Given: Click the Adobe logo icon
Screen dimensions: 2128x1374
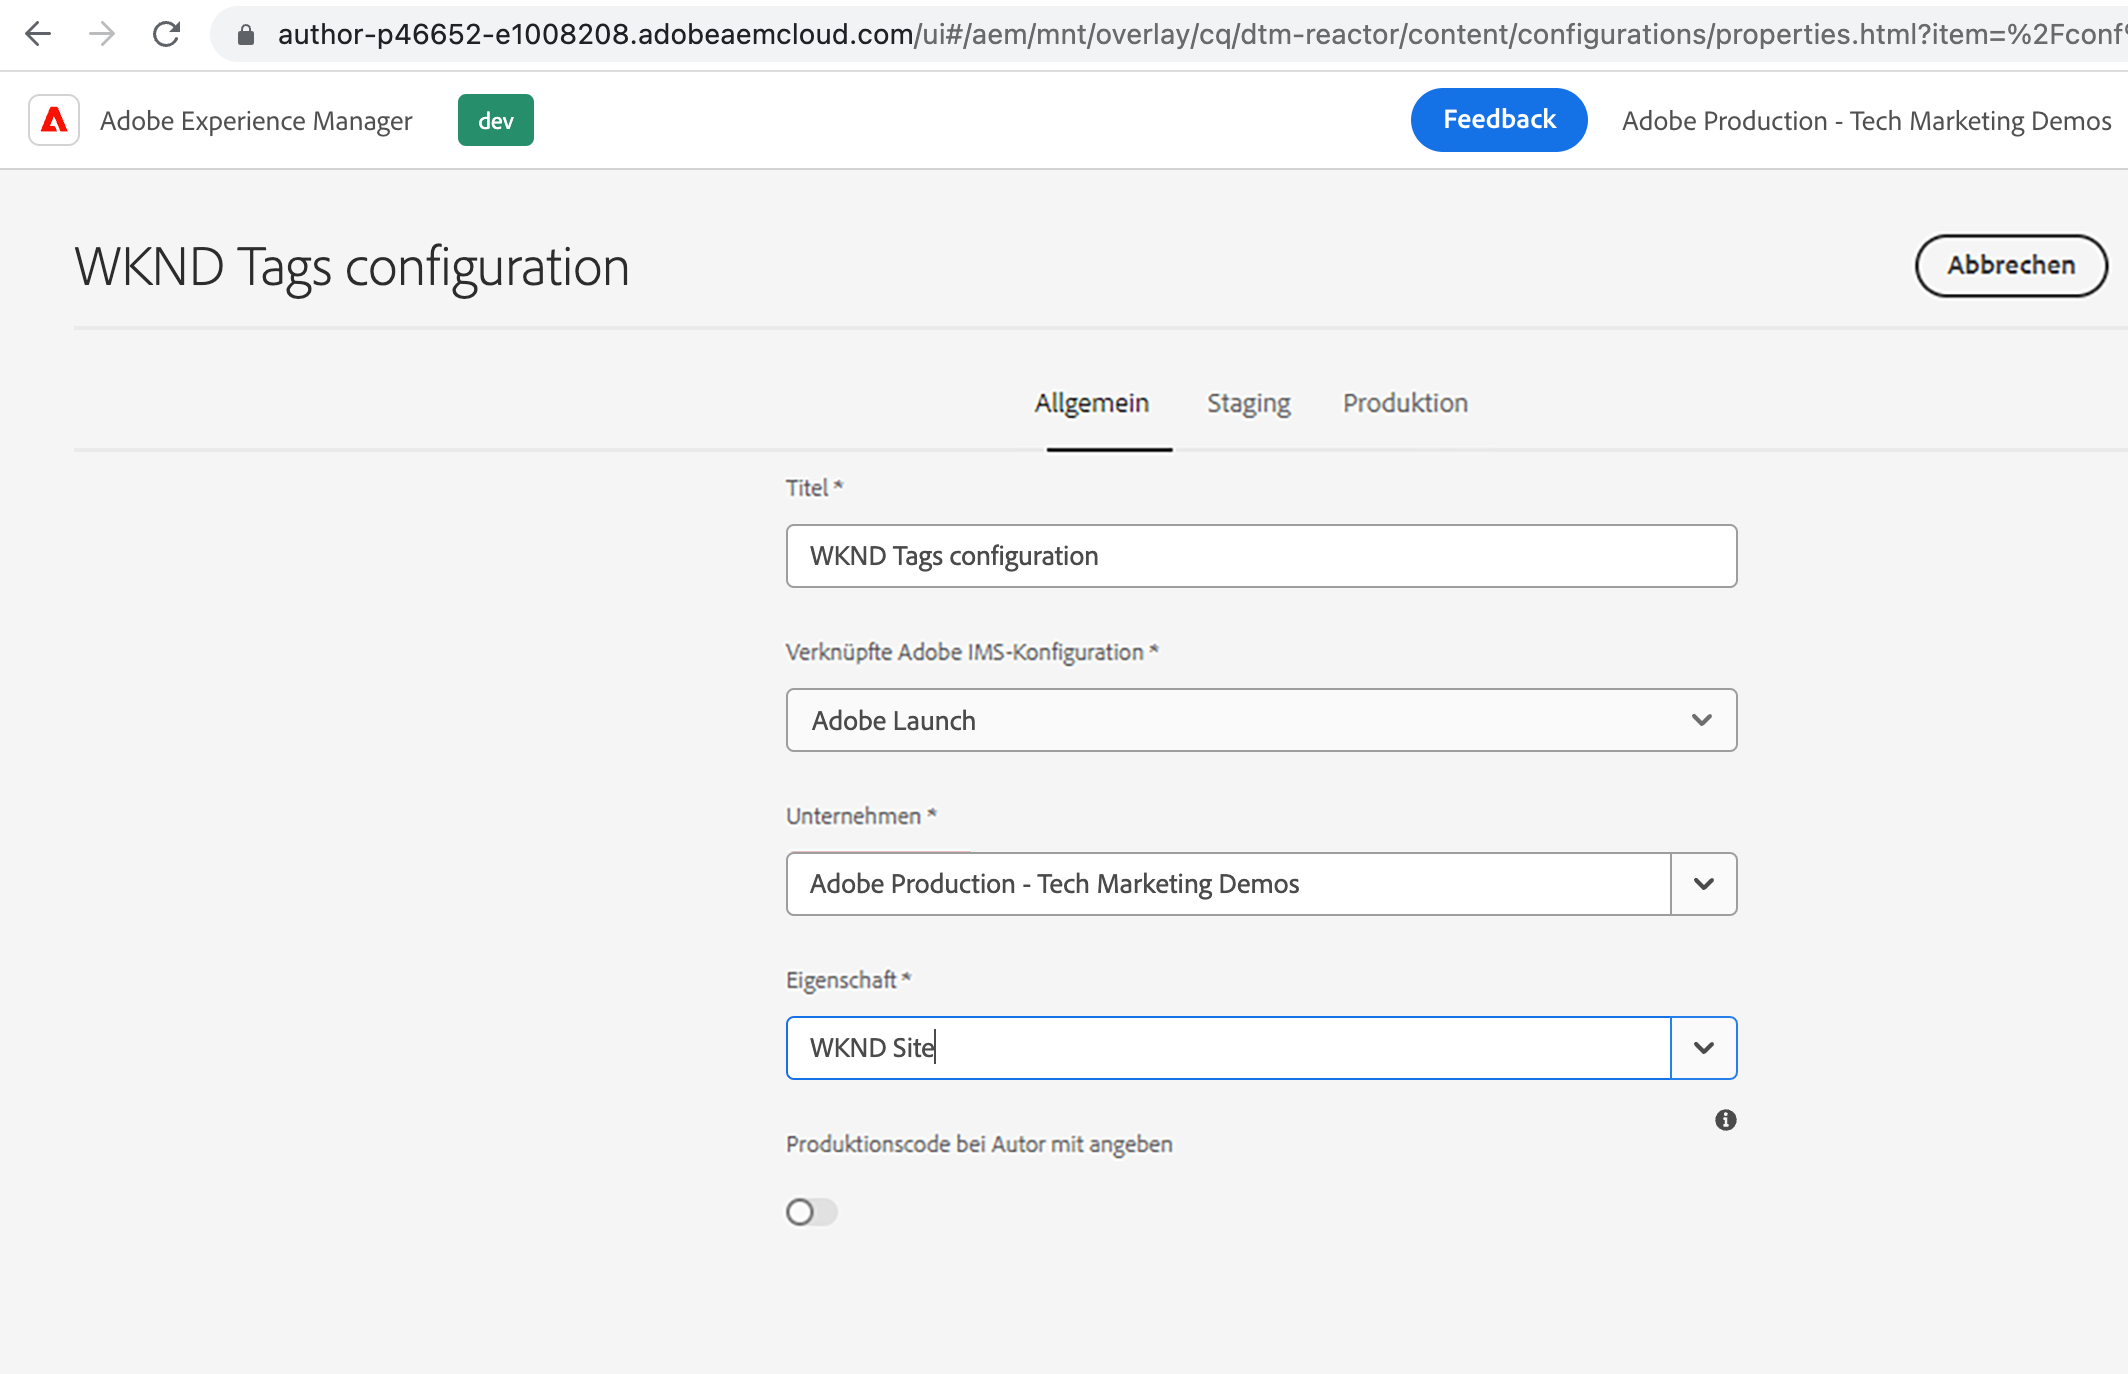Looking at the screenshot, I should tap(54, 120).
